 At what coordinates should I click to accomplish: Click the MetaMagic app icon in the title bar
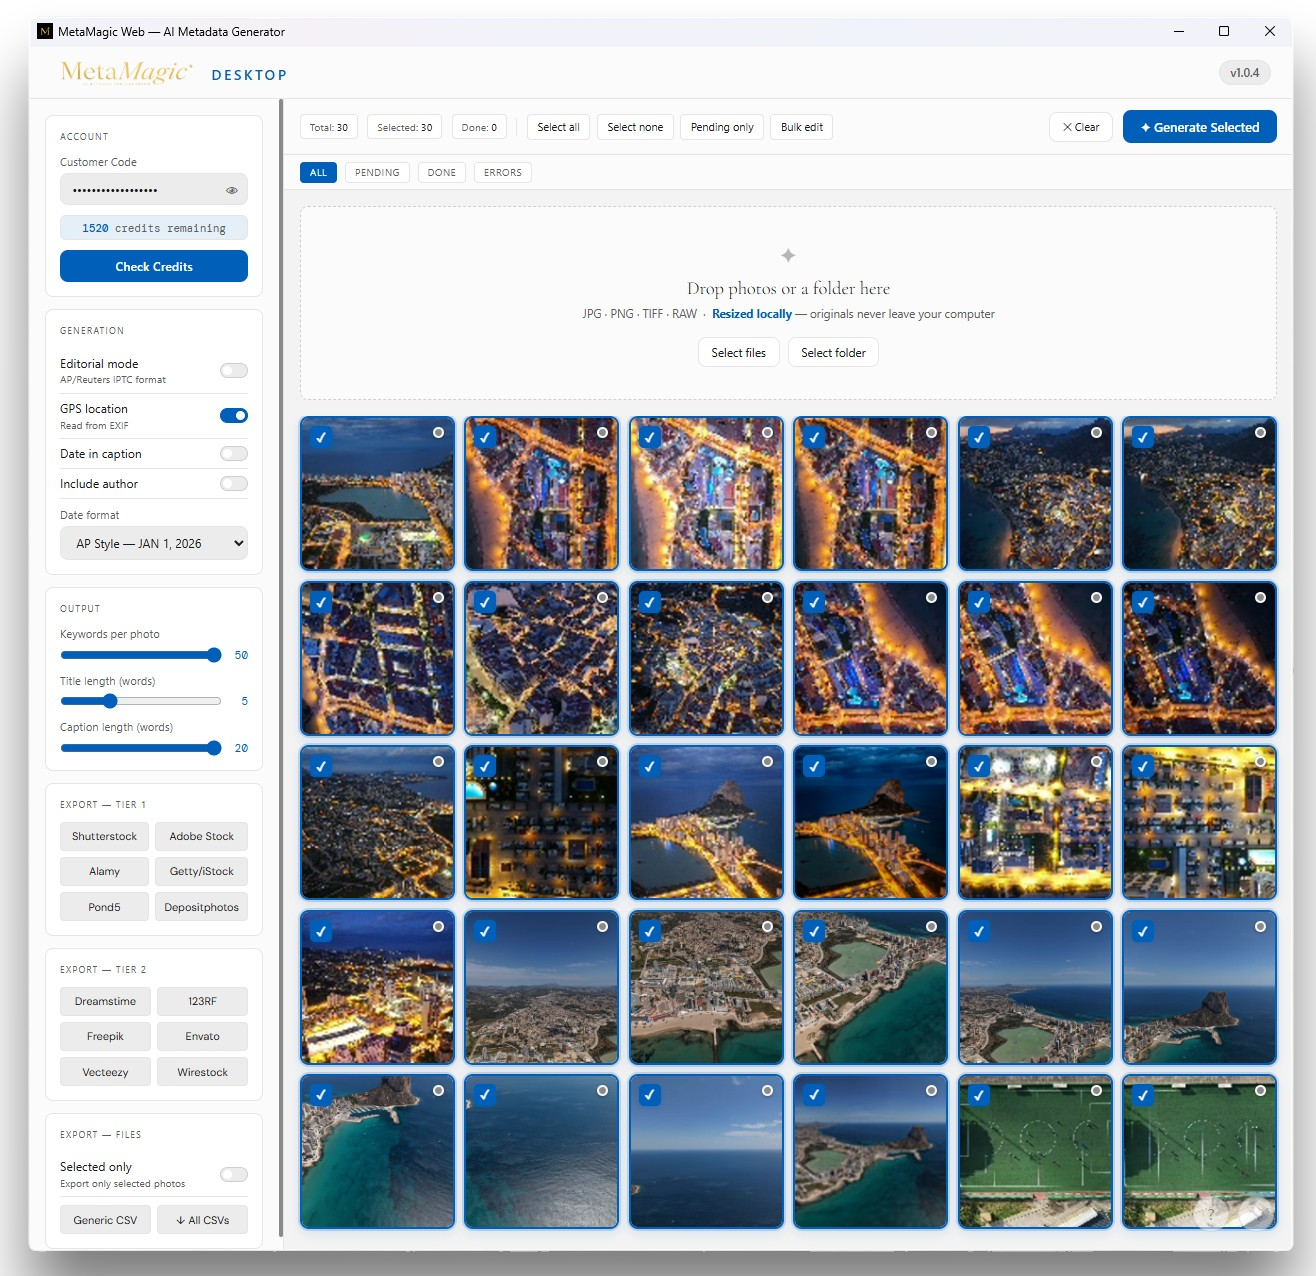click(x=45, y=31)
